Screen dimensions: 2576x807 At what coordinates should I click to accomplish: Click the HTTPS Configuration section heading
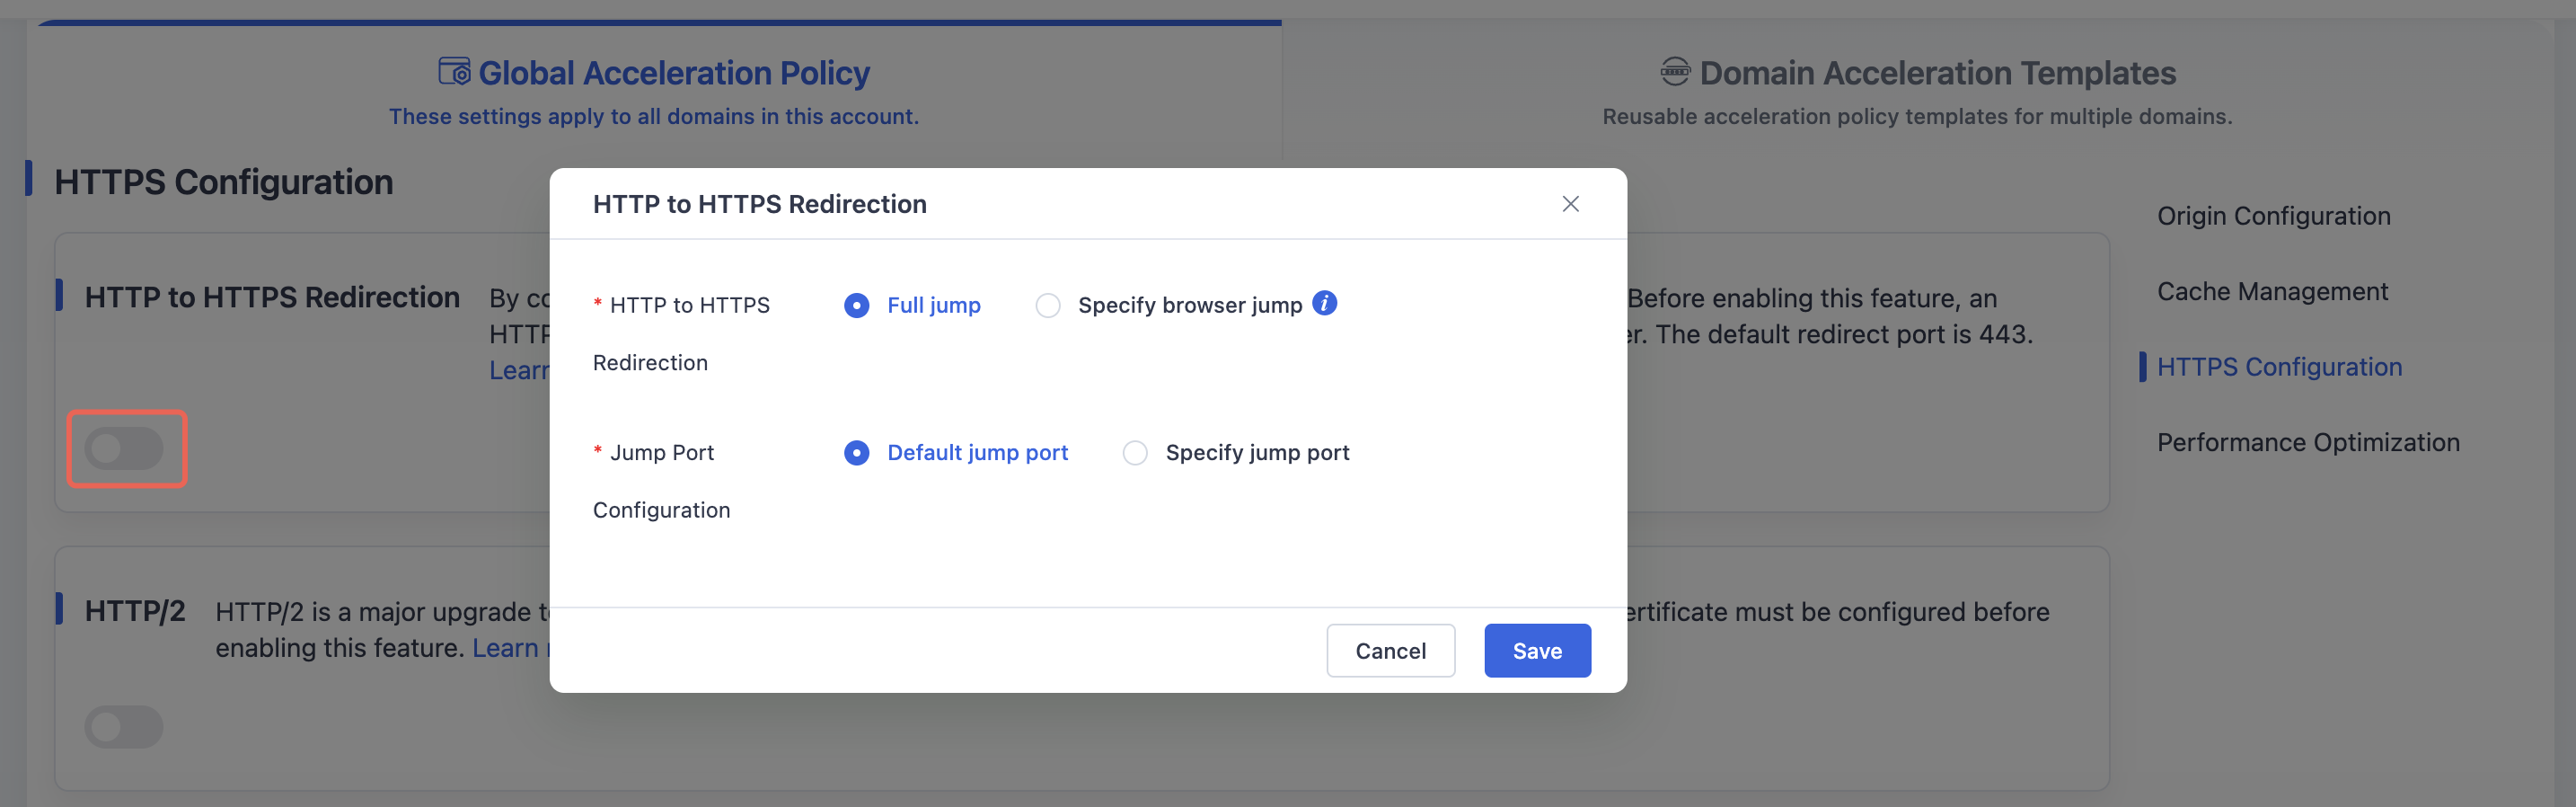click(223, 182)
